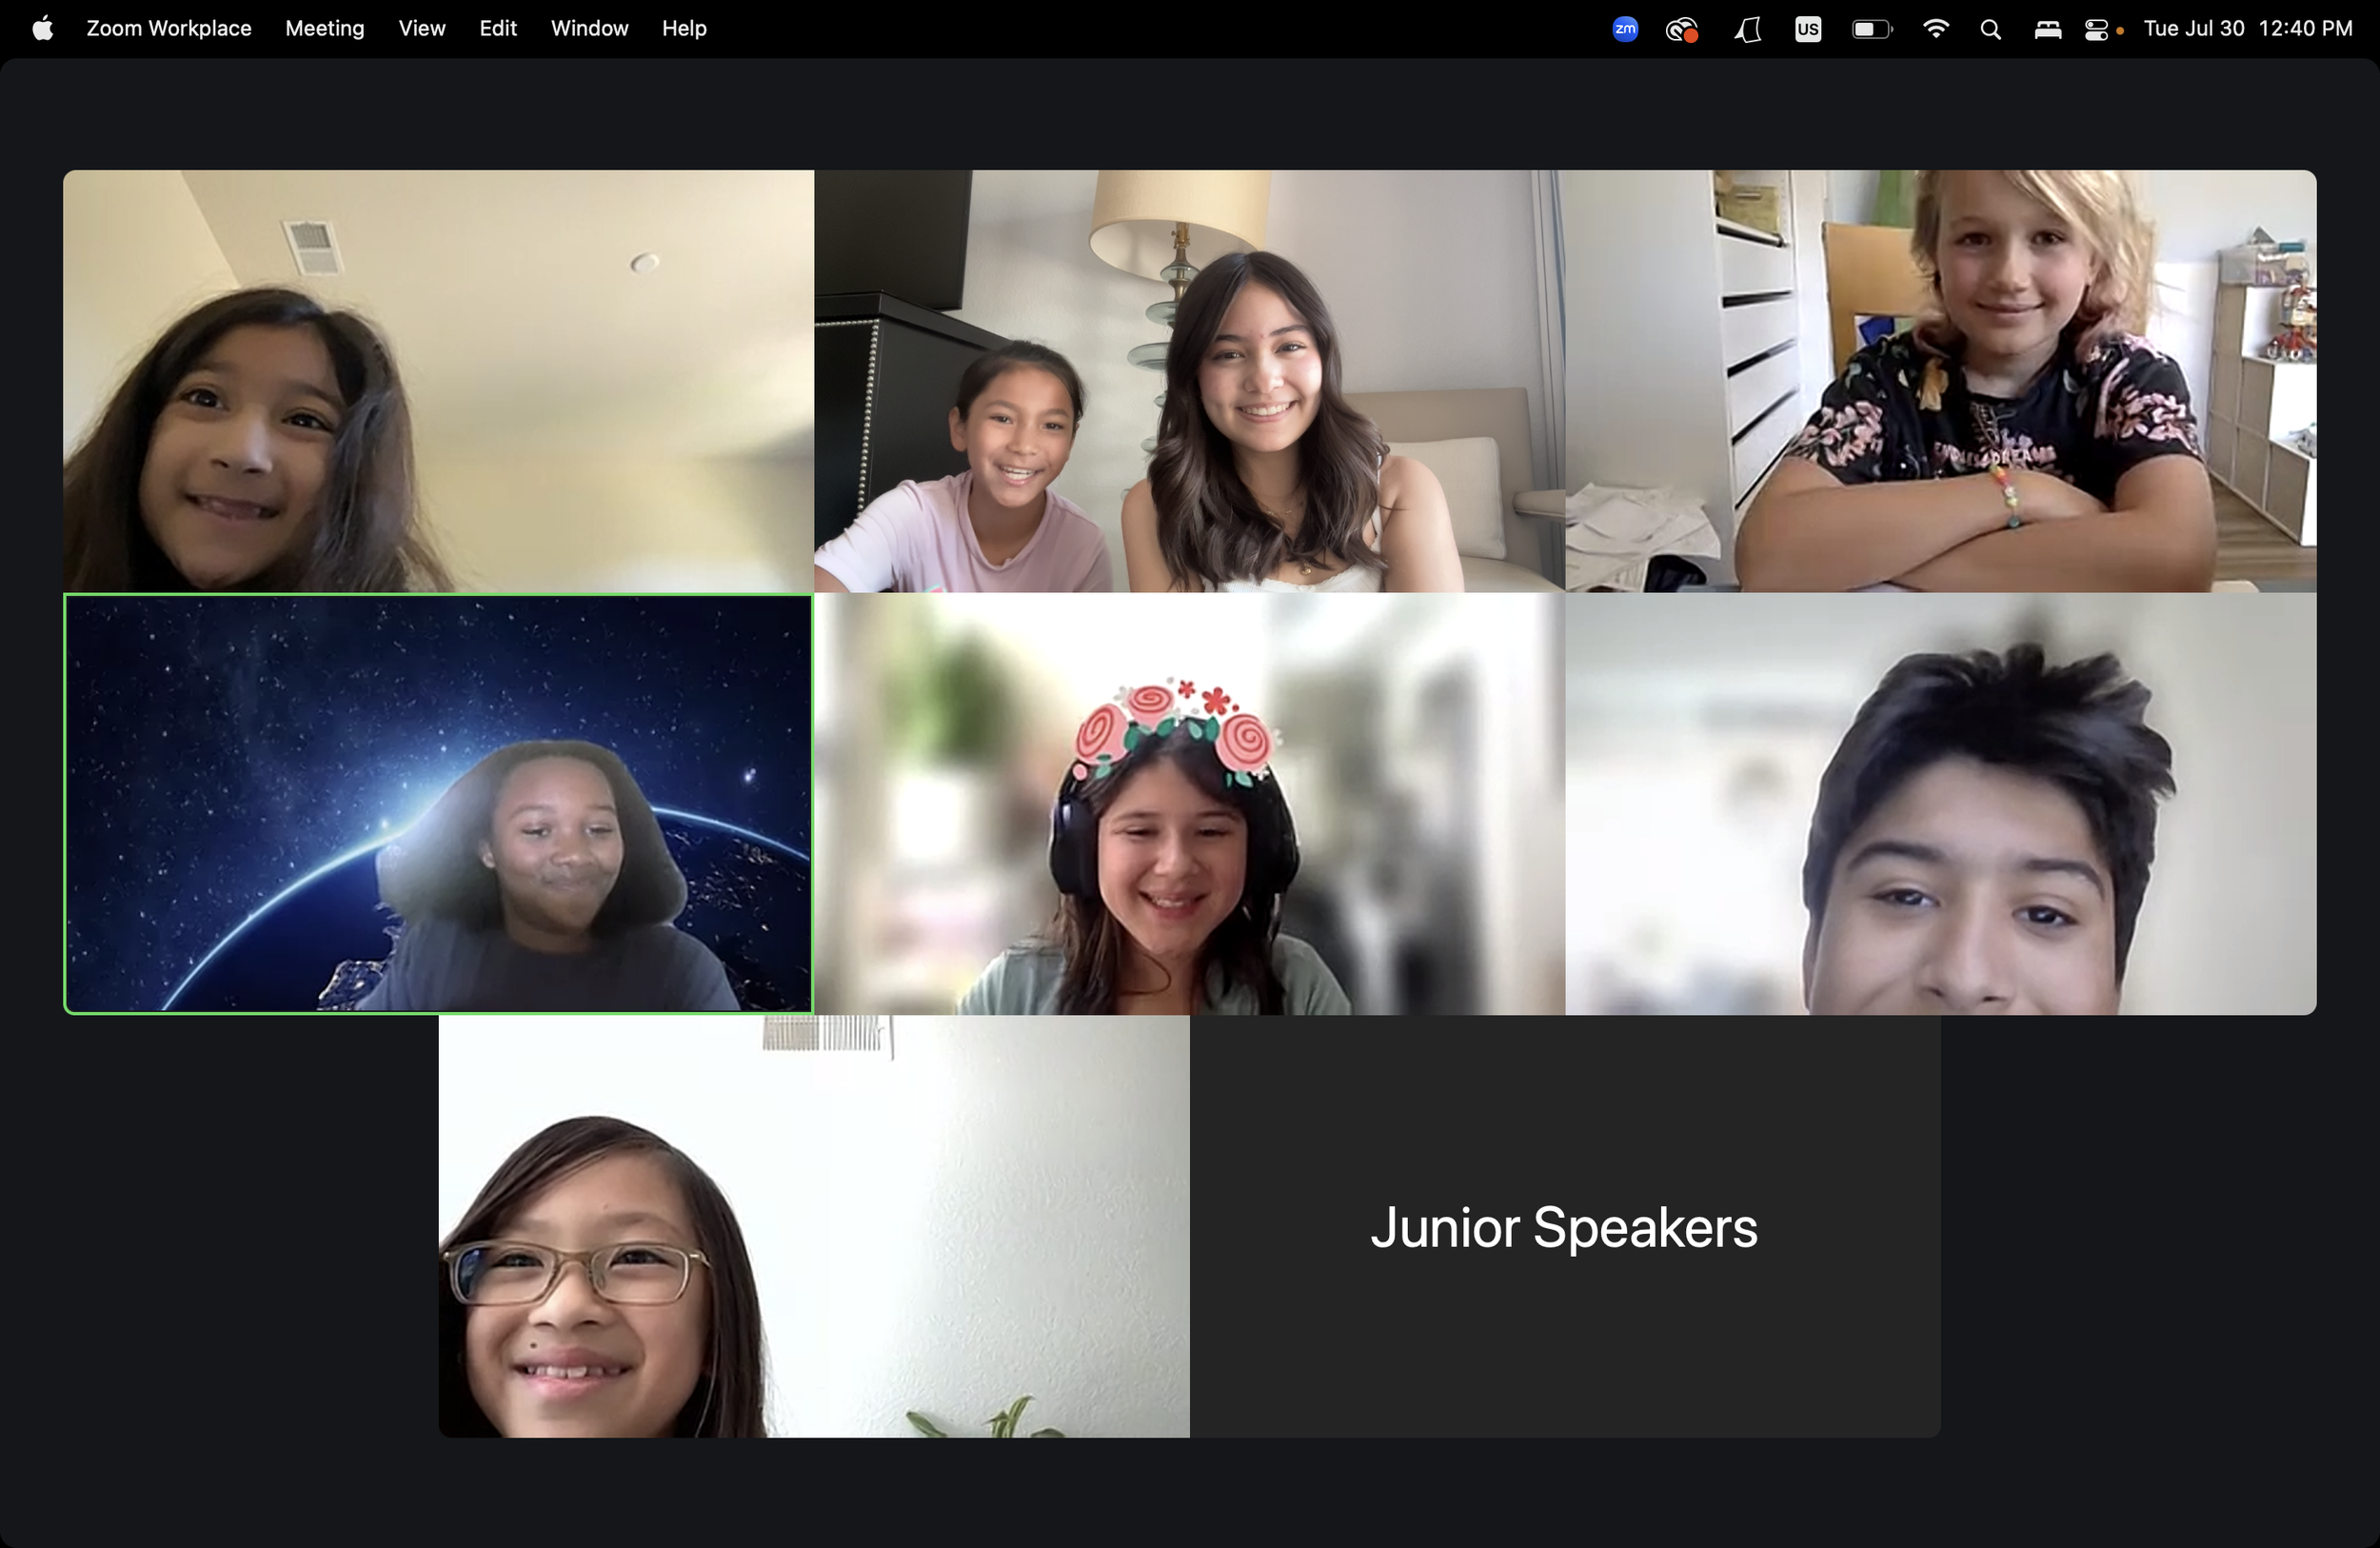
Task: Click the date and time clock
Action: (2247, 29)
